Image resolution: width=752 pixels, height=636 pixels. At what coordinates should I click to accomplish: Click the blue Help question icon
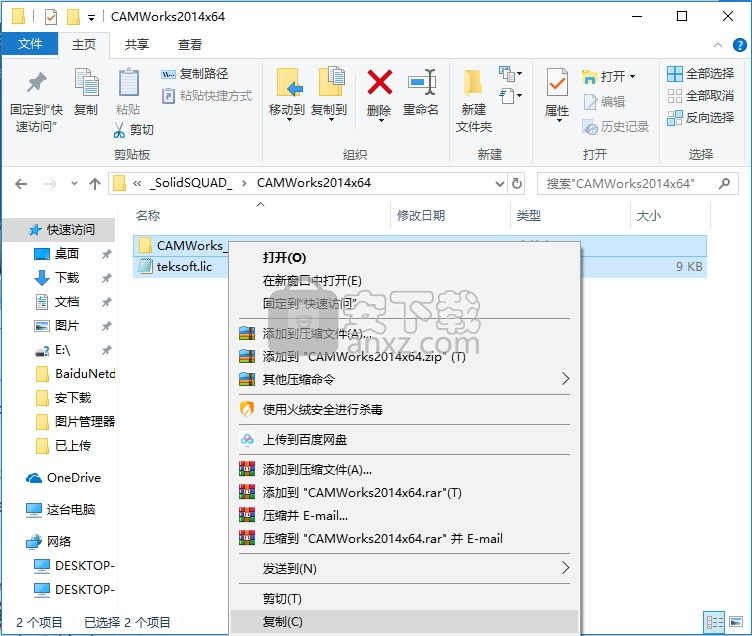[x=739, y=45]
